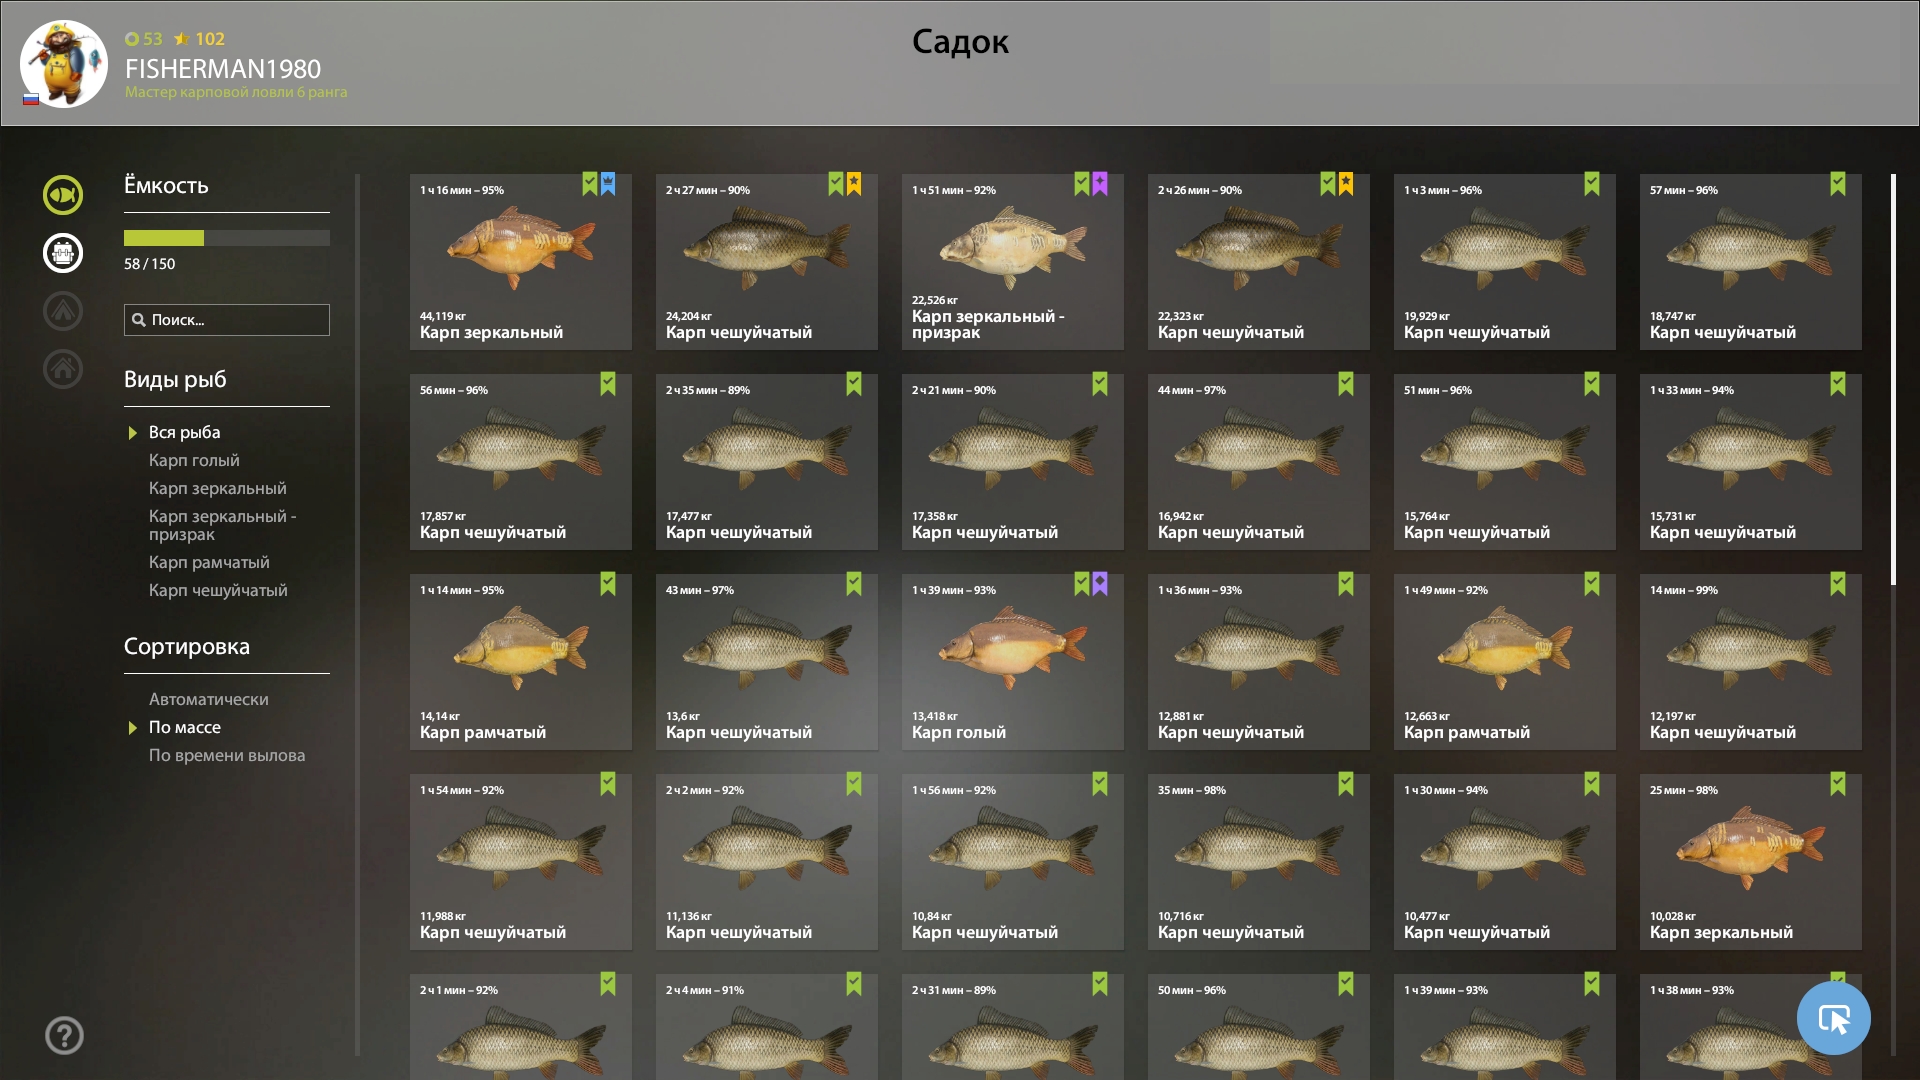Image resolution: width=1920 pixels, height=1080 pixels.
Task: Select the Вся рыба filter
Action: pyautogui.click(x=184, y=432)
